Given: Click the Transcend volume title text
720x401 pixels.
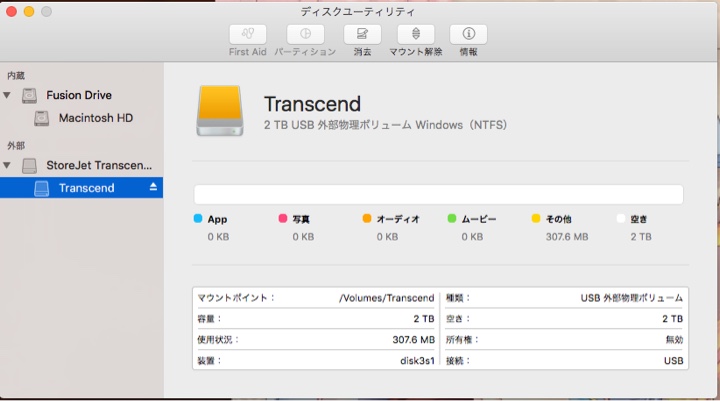Looking at the screenshot, I should click(312, 104).
